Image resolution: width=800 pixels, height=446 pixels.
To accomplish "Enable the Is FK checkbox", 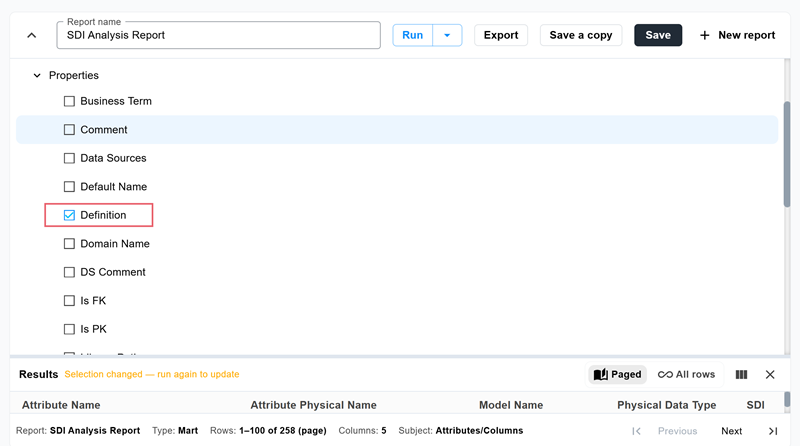I will click(x=69, y=301).
